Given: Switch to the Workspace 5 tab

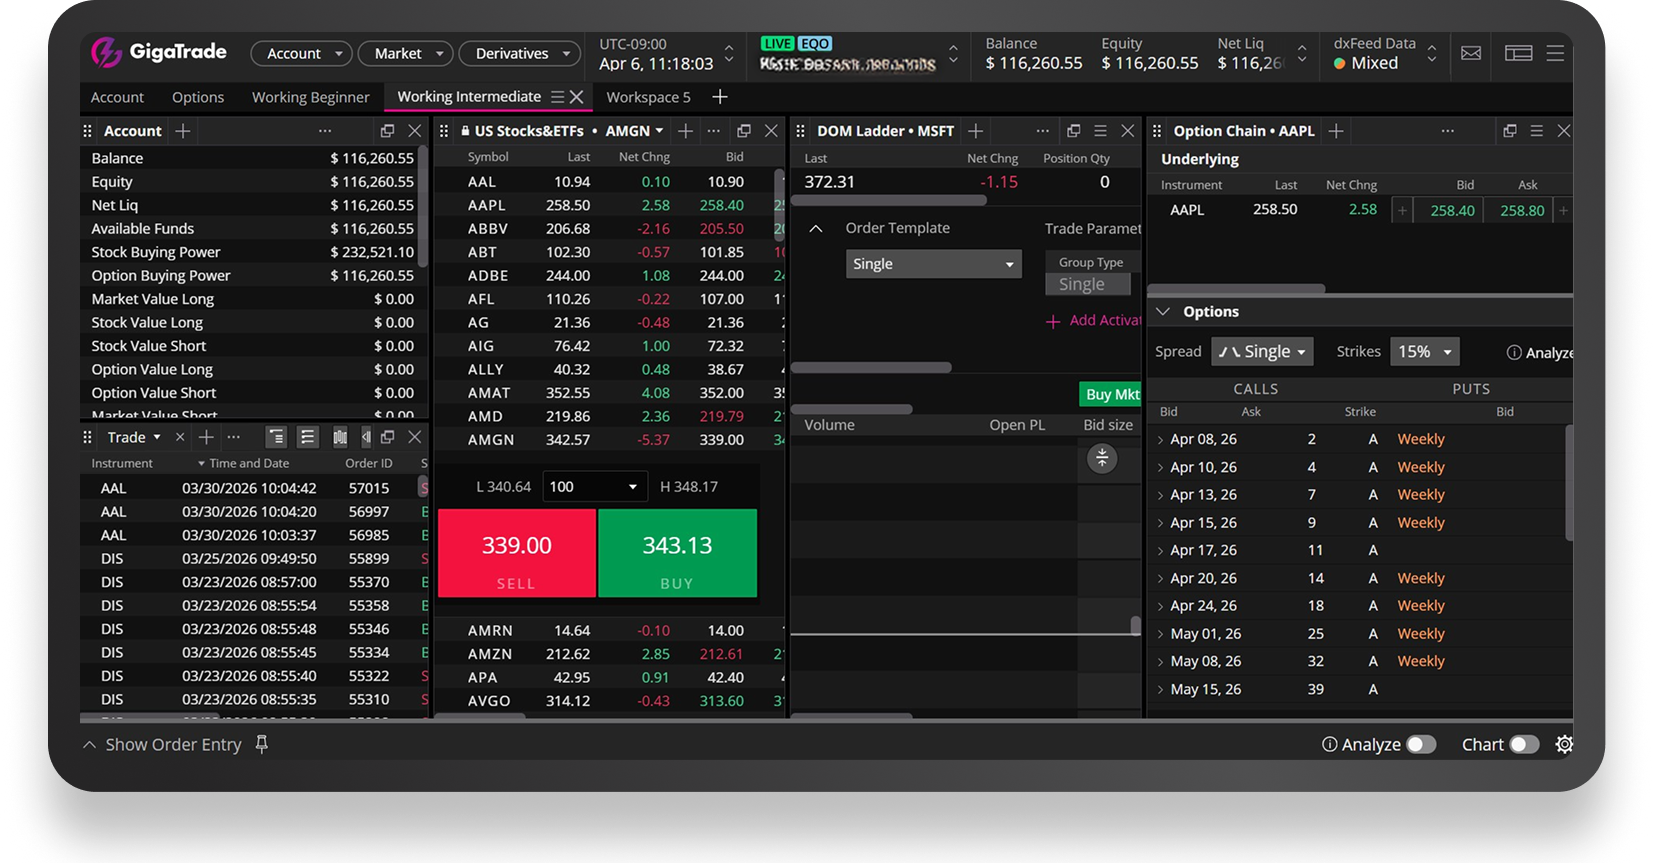Looking at the screenshot, I should point(648,97).
